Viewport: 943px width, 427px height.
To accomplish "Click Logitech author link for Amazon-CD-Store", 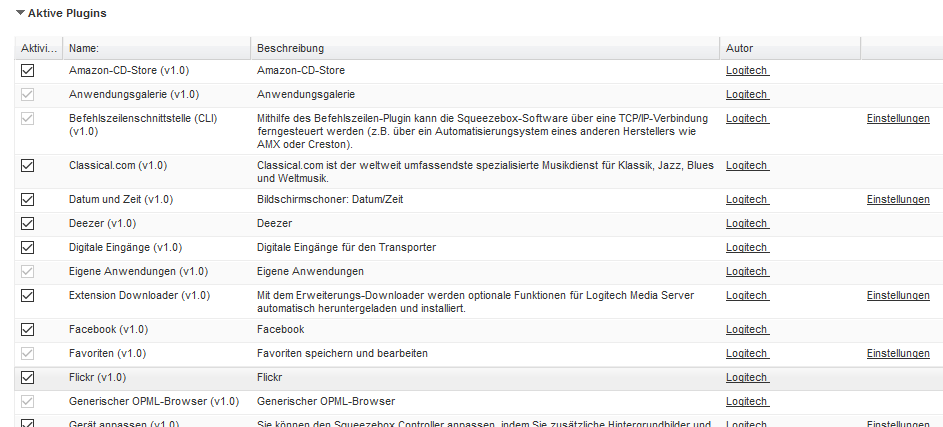I will pos(746,71).
